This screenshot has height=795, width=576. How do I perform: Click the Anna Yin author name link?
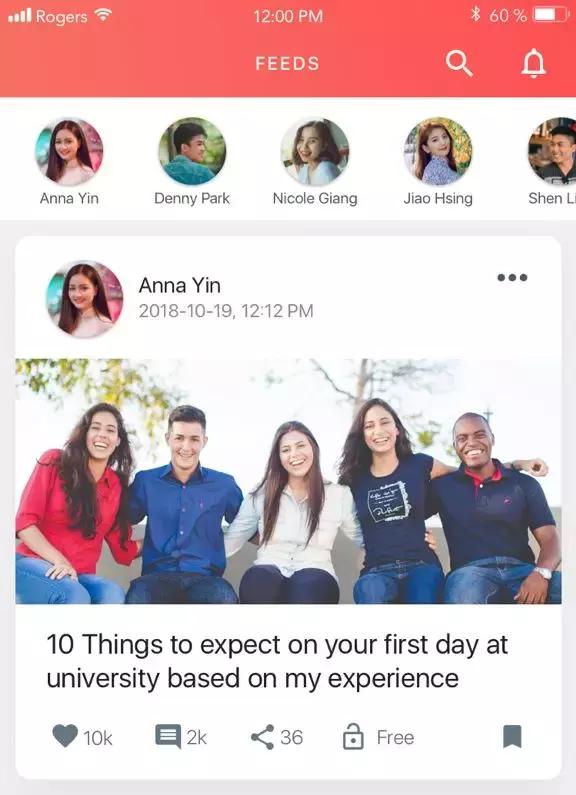click(179, 285)
